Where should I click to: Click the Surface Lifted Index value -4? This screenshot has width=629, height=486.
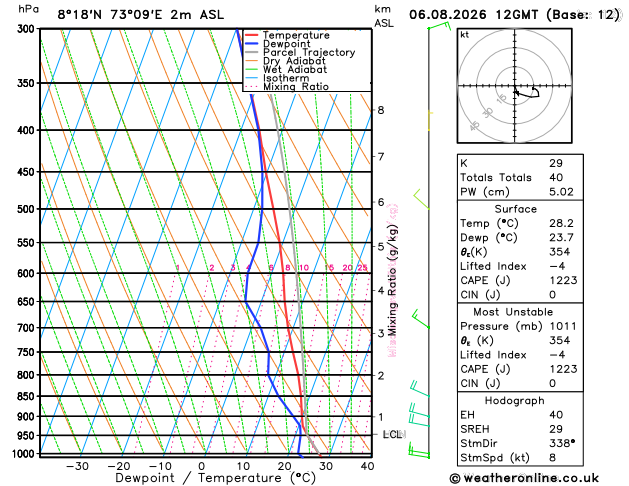[557, 266]
